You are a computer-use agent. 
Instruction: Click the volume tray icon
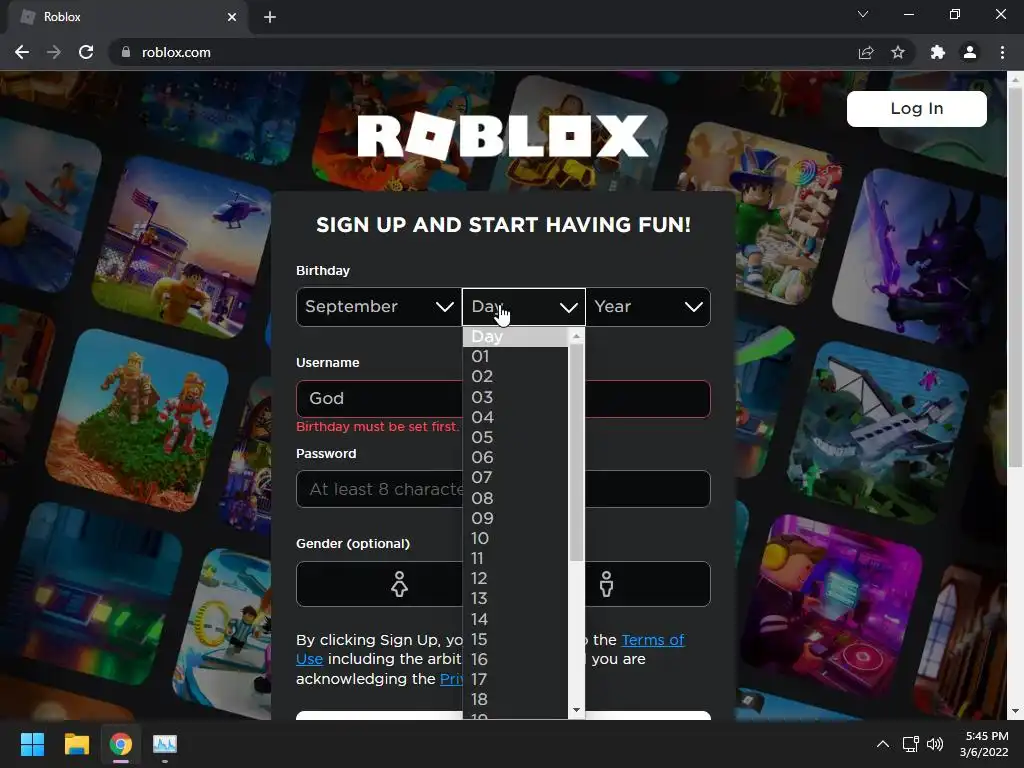[935, 744]
